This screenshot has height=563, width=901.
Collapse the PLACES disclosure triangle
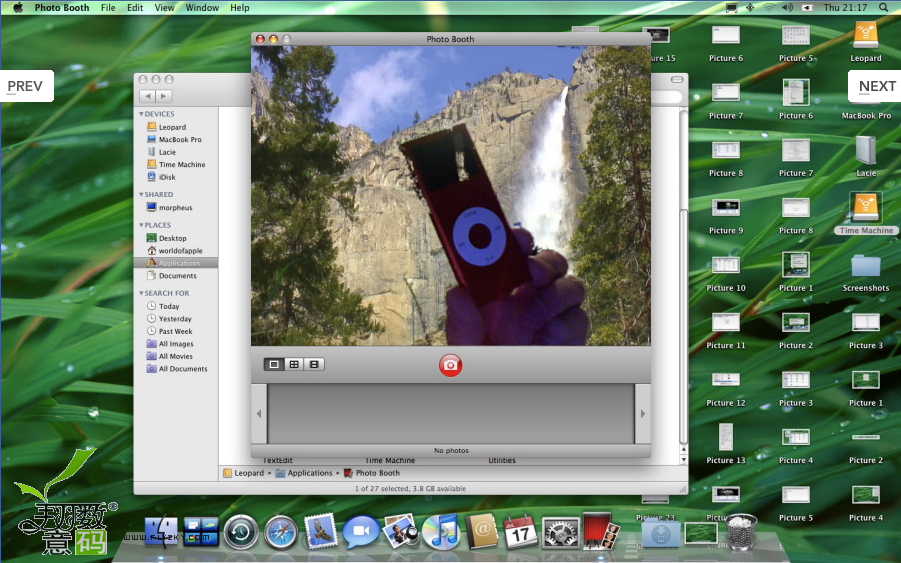click(x=141, y=225)
